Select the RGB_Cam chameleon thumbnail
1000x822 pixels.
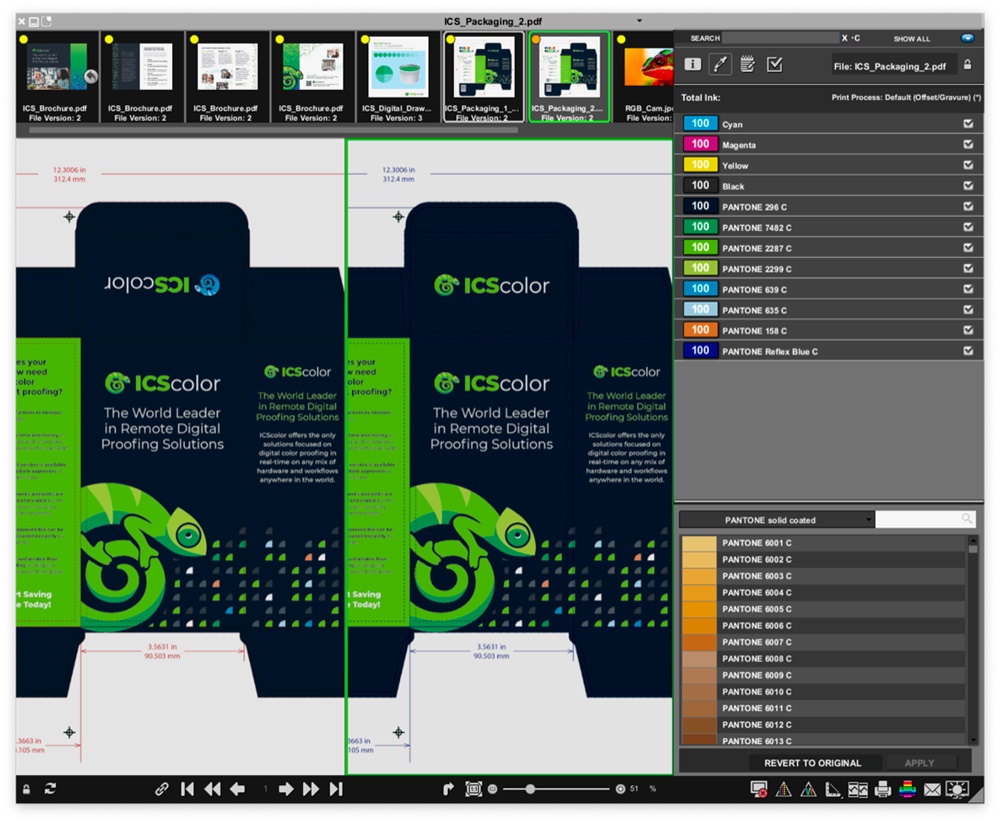[644, 77]
